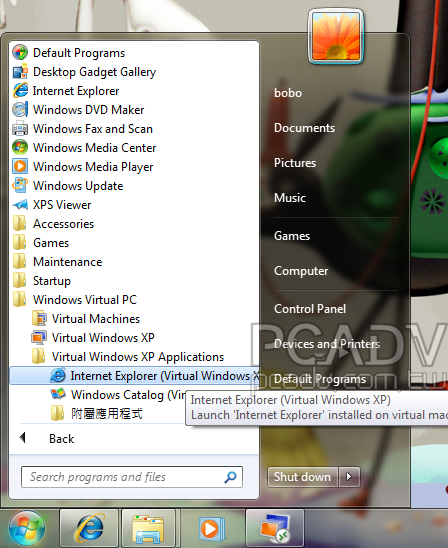Click the user account flower picture
The height and width of the screenshot is (548, 448).
click(336, 37)
